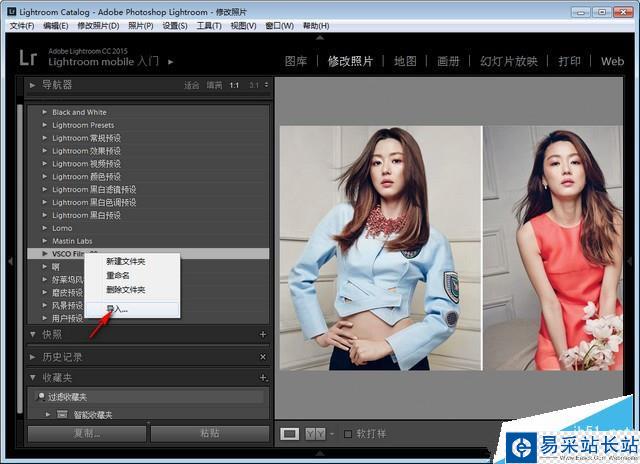Add a collection with plus beside 收藏夹
The height and width of the screenshot is (464, 640).
pyautogui.click(x=263, y=378)
